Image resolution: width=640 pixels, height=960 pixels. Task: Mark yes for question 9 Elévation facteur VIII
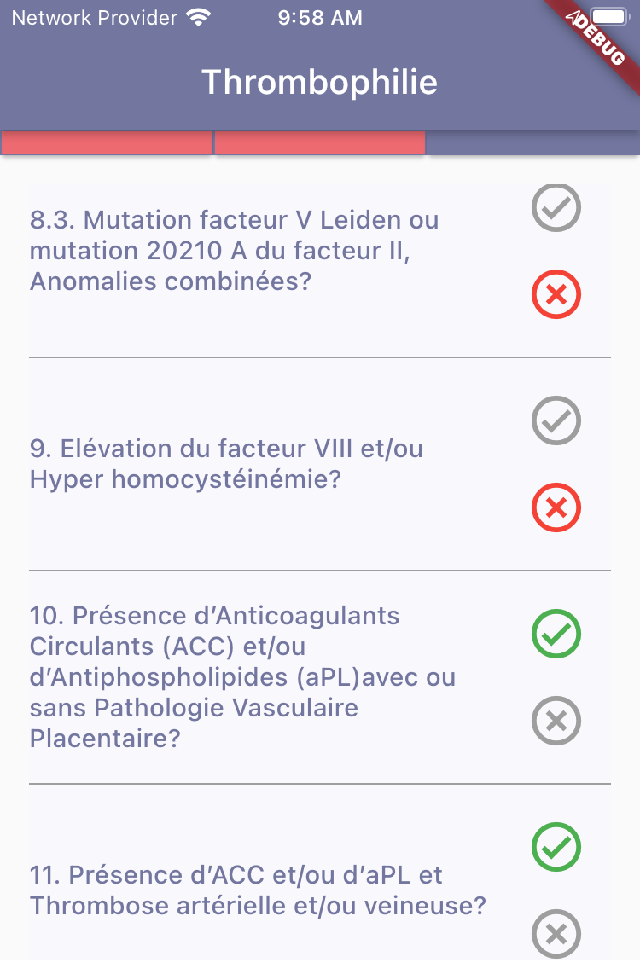[x=557, y=420]
